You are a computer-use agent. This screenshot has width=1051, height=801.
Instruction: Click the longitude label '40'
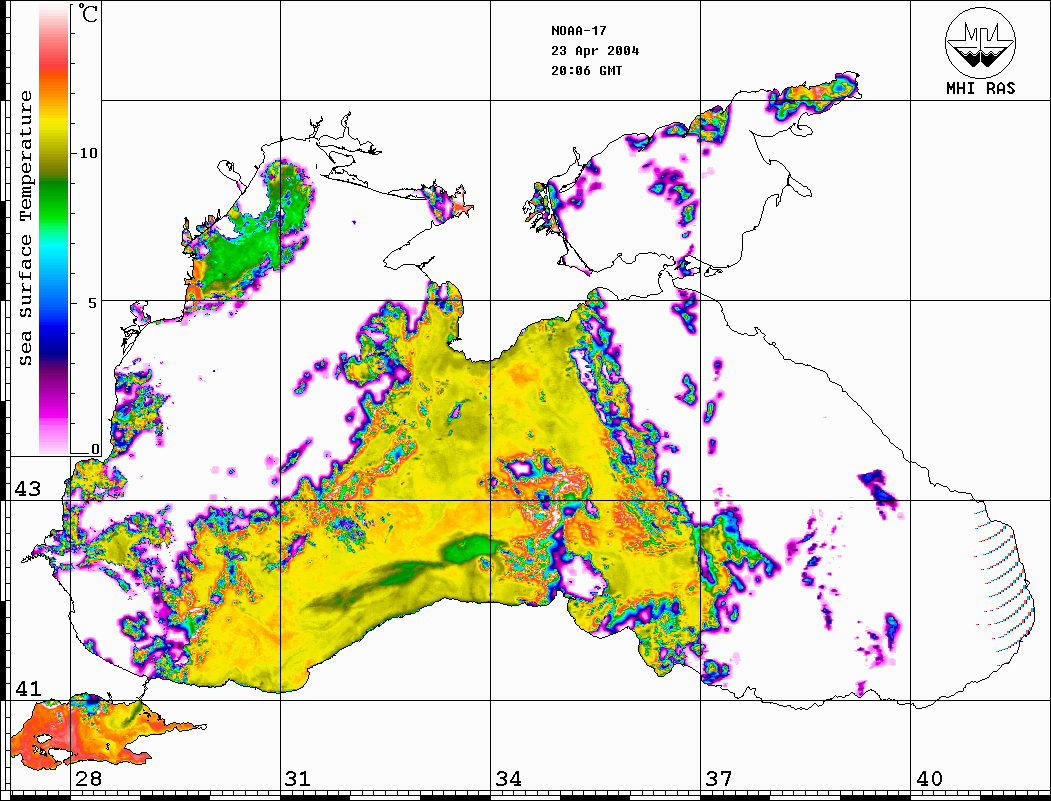click(929, 779)
